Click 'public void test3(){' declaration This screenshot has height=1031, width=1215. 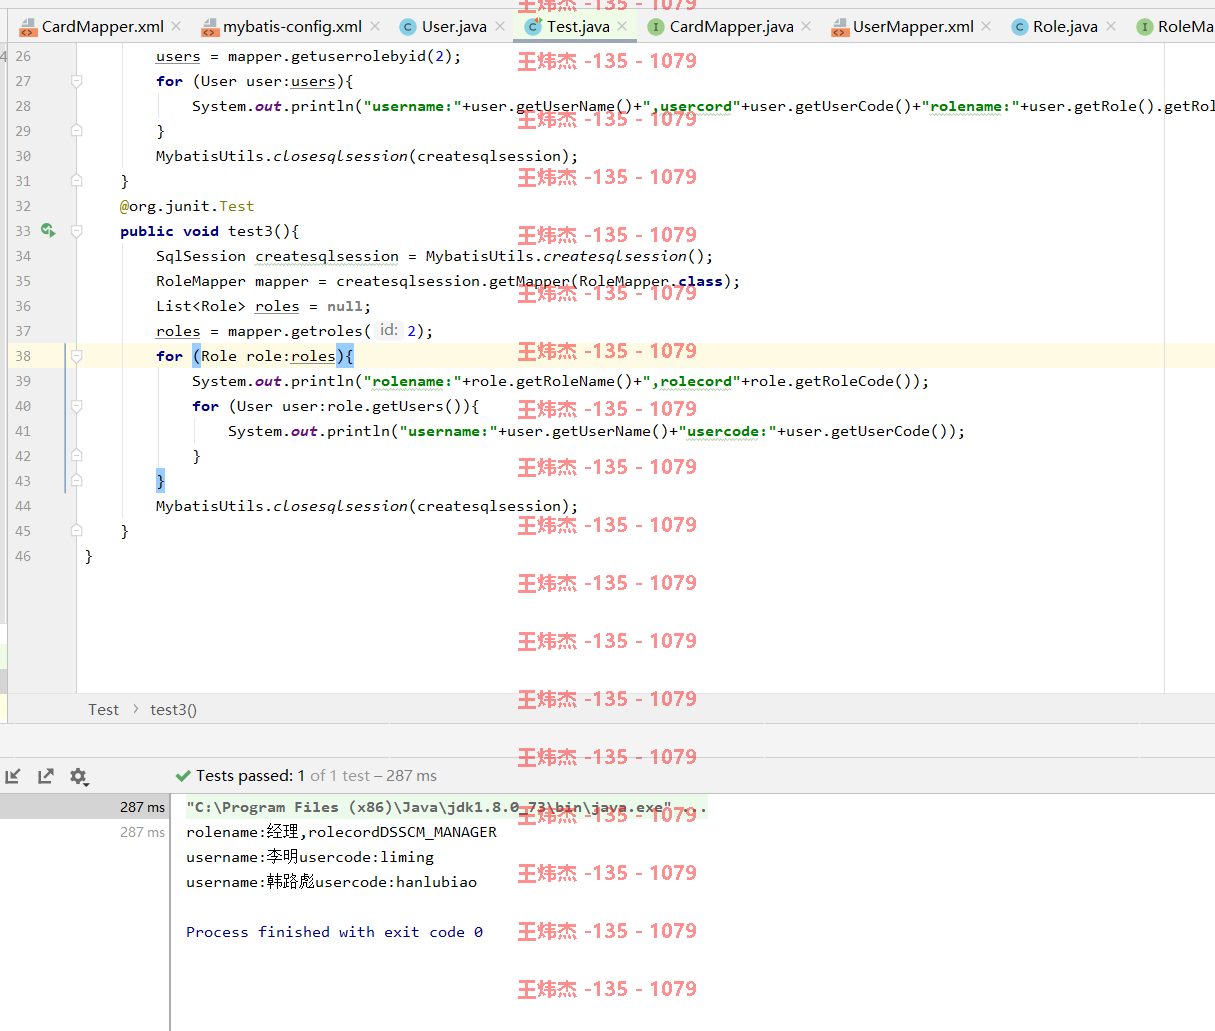[x=209, y=231]
